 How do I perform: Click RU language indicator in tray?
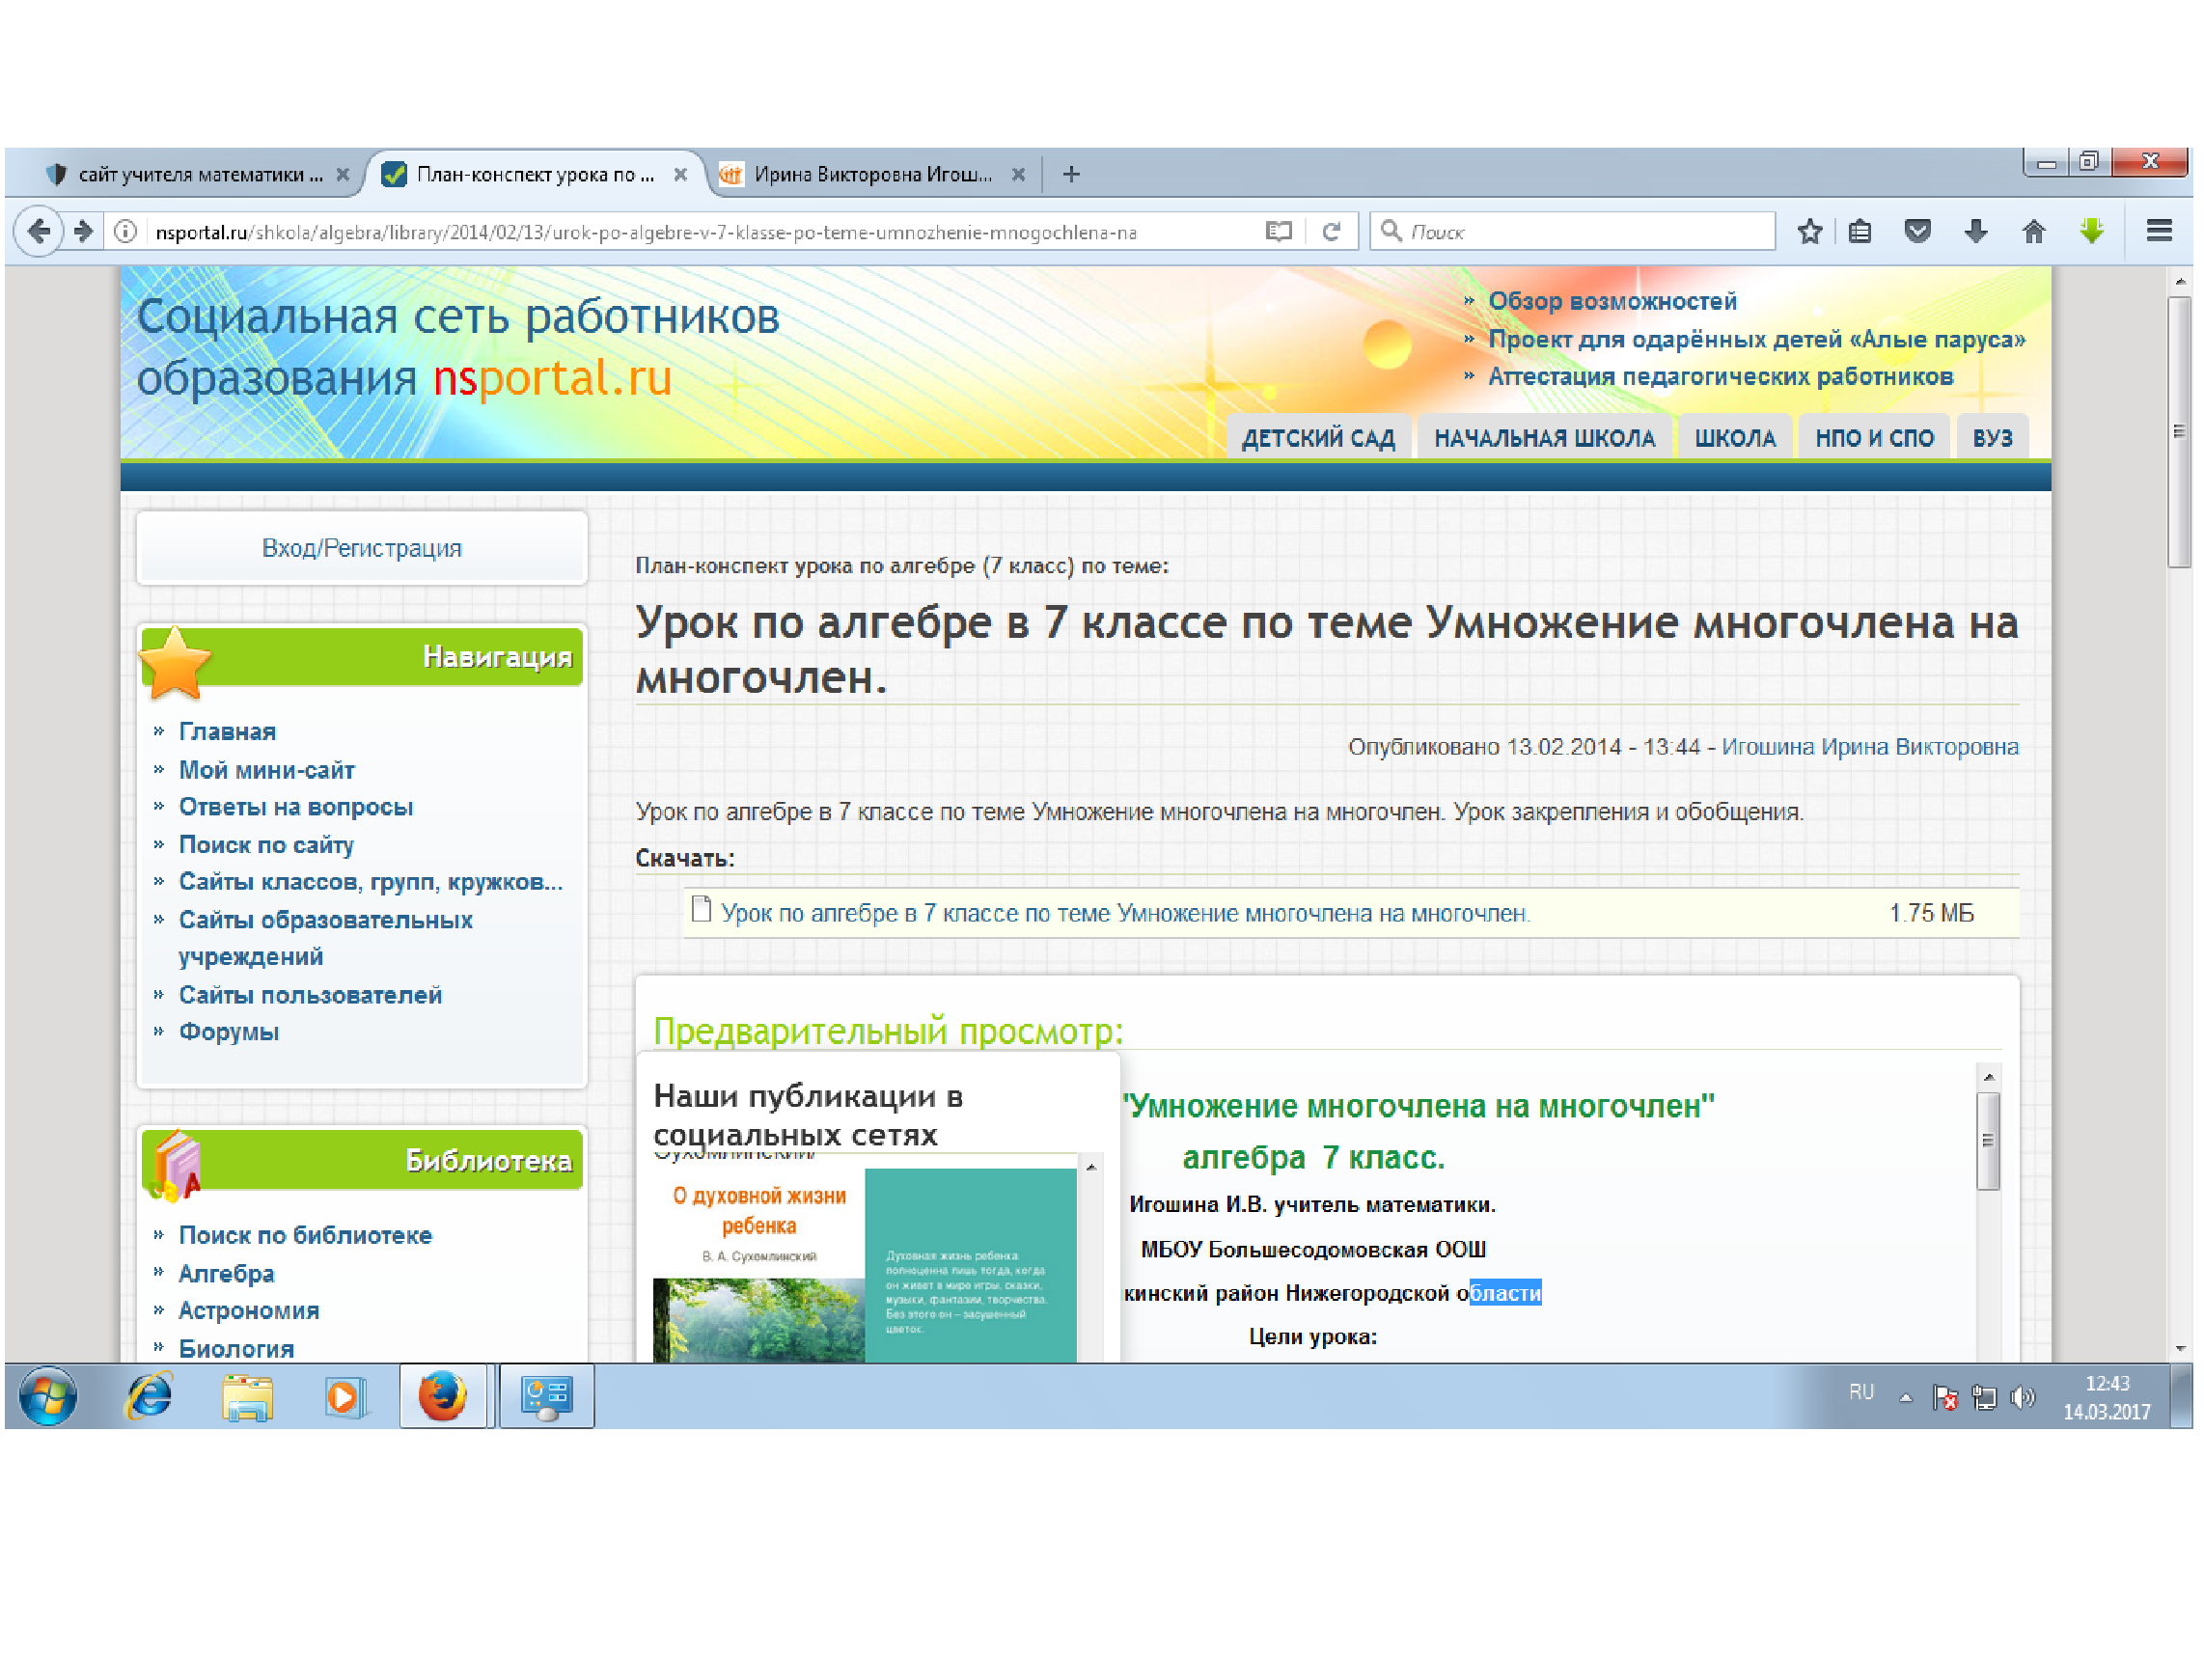(1861, 1392)
